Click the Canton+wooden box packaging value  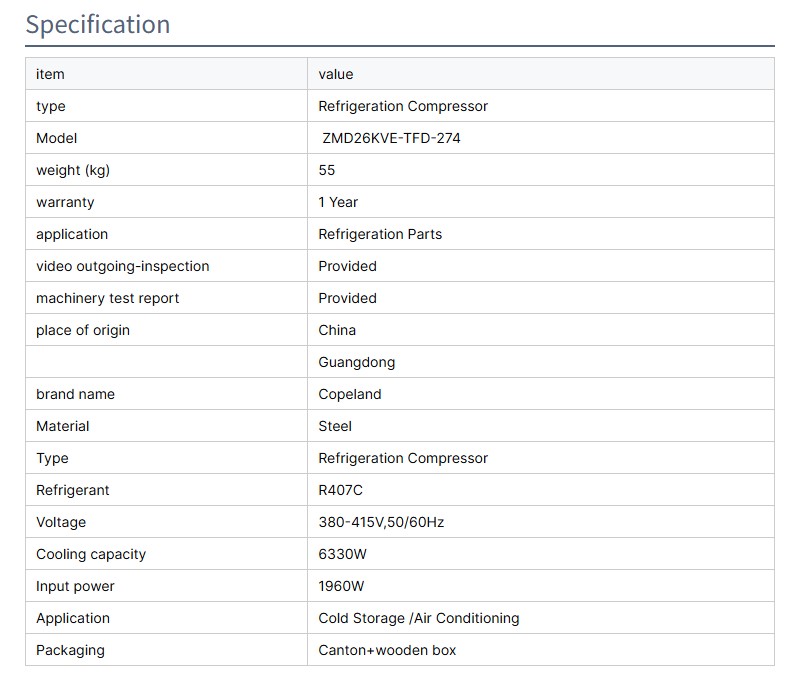(x=387, y=650)
